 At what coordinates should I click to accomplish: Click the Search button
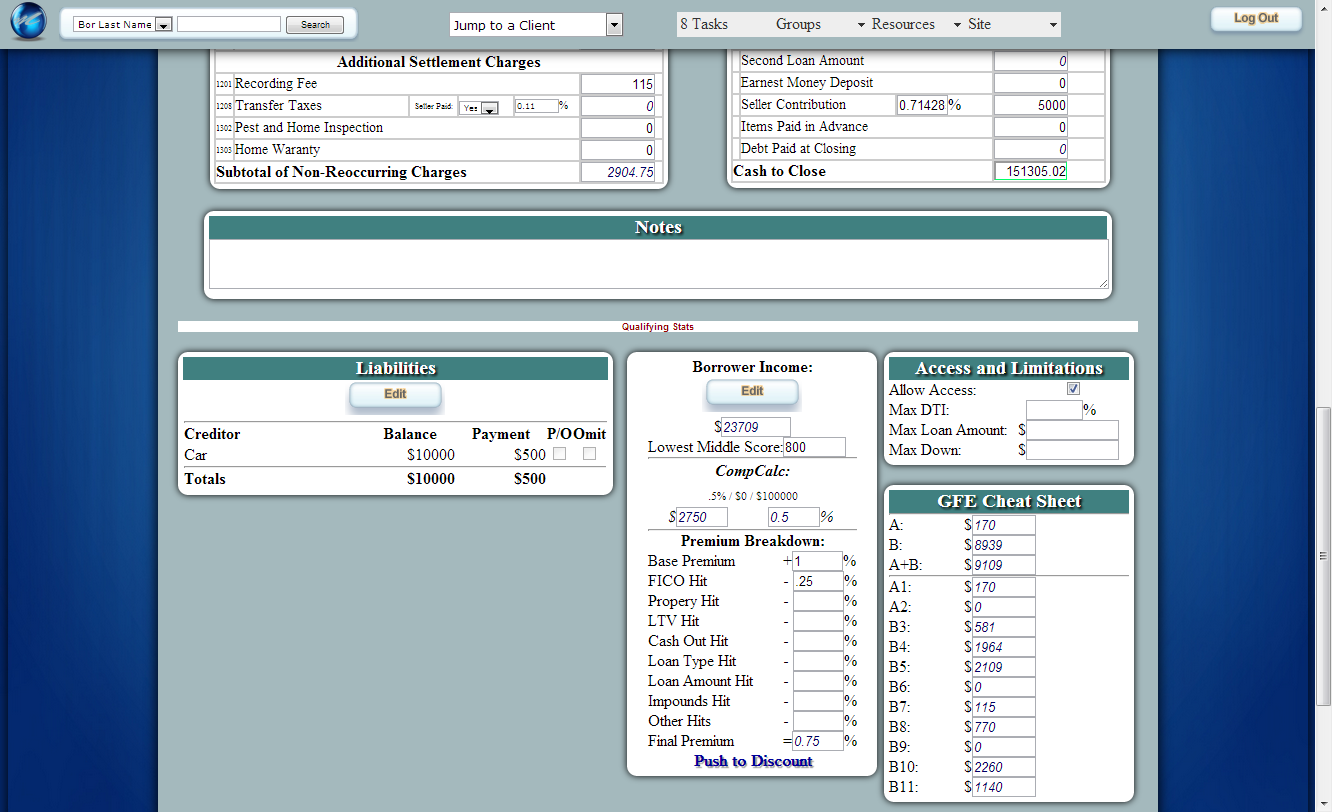tap(315, 25)
